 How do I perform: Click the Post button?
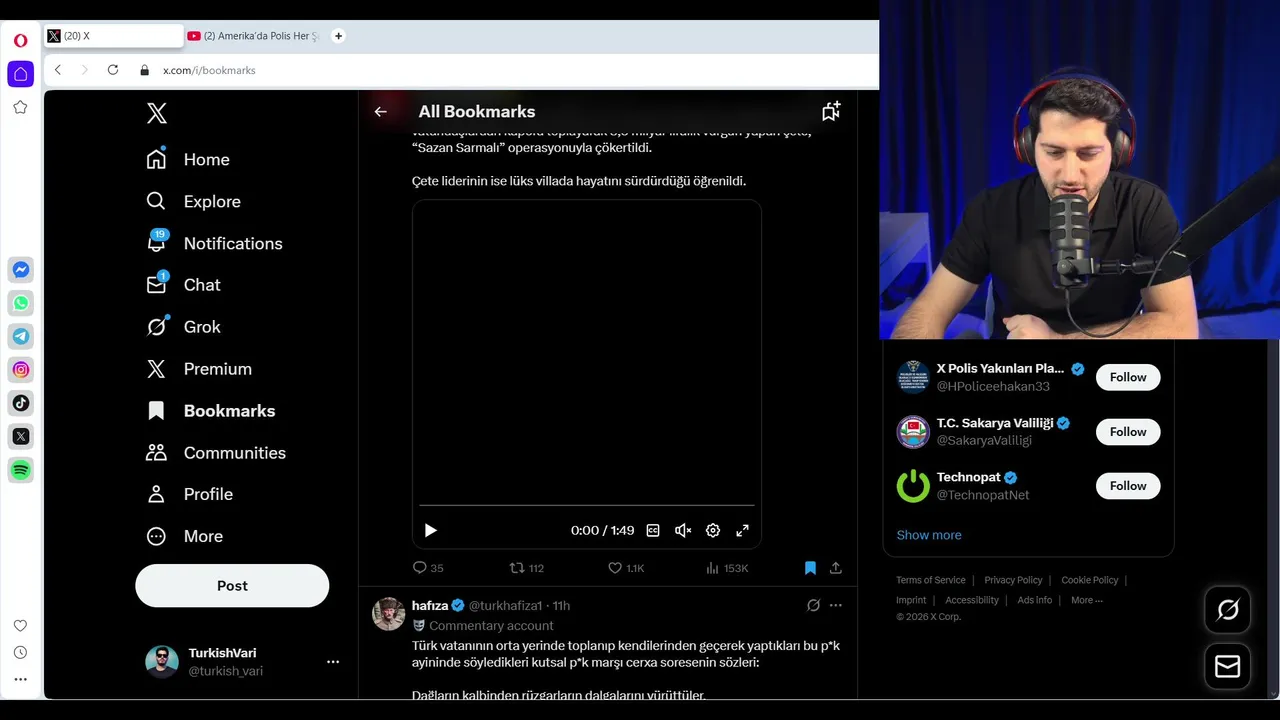[x=232, y=586]
